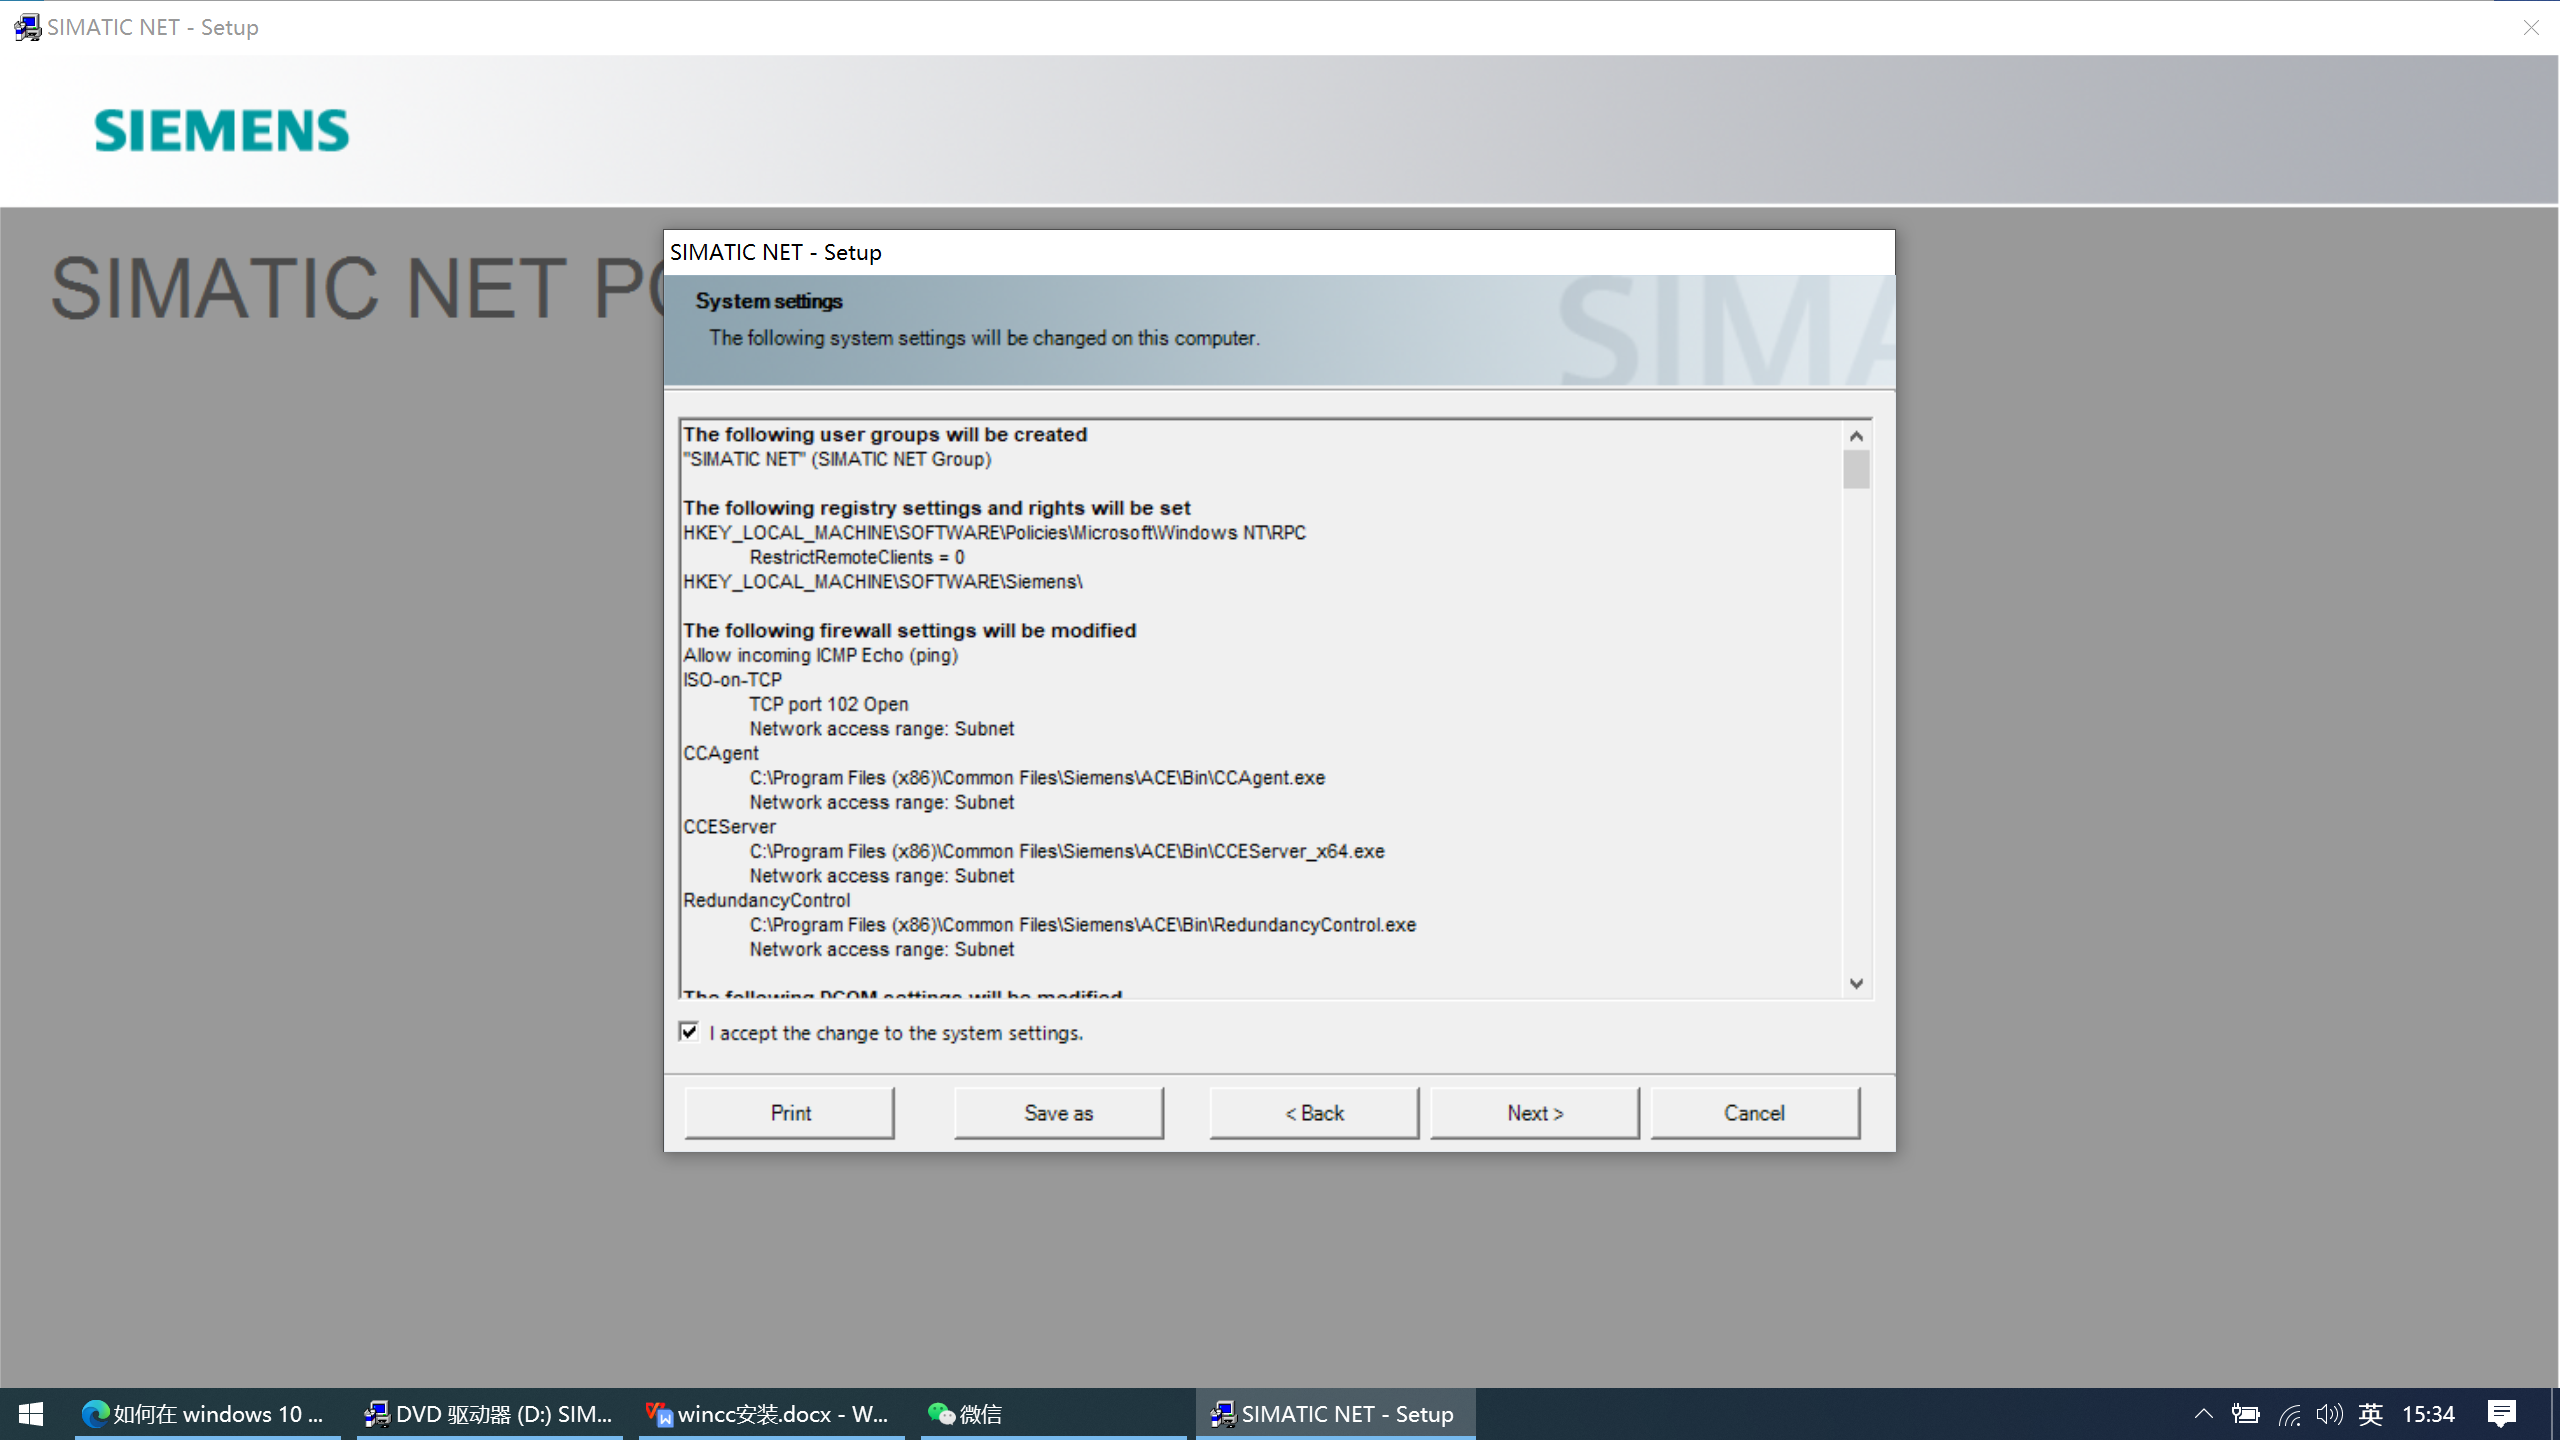Image resolution: width=2560 pixels, height=1440 pixels.
Task: Click the settings list scrollbar thumb
Action: (1856, 470)
